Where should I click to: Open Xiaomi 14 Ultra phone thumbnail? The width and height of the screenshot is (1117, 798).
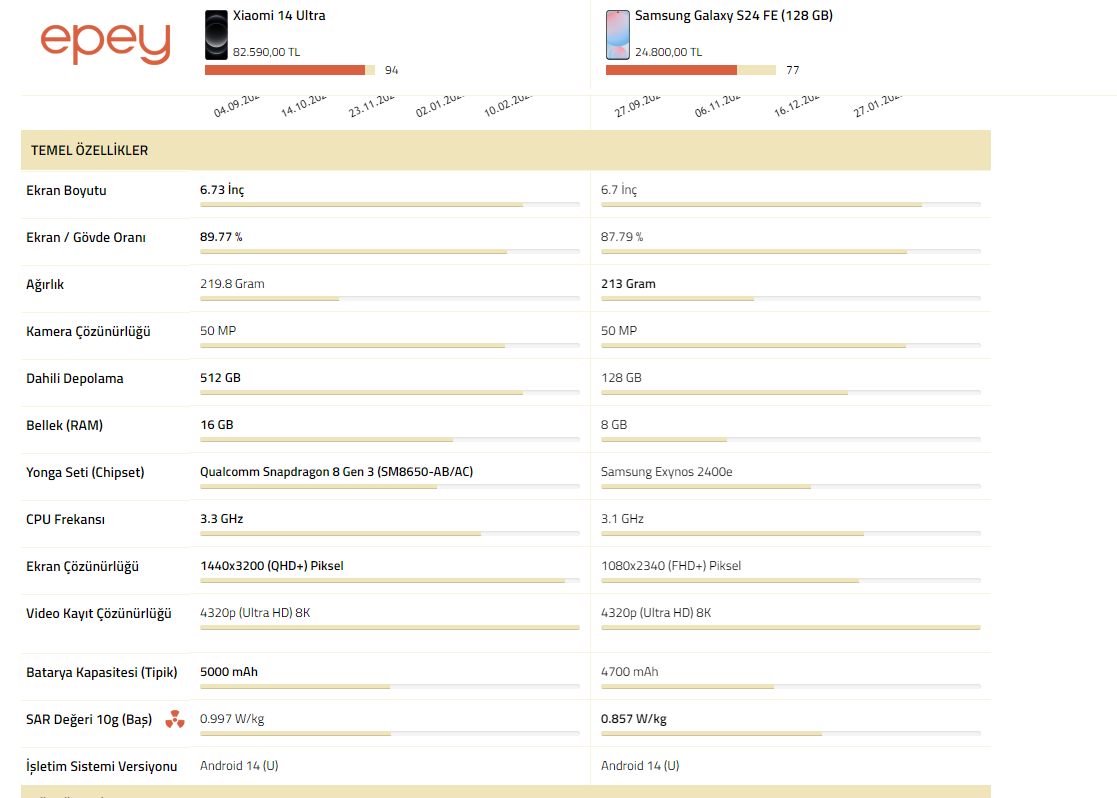tap(216, 34)
